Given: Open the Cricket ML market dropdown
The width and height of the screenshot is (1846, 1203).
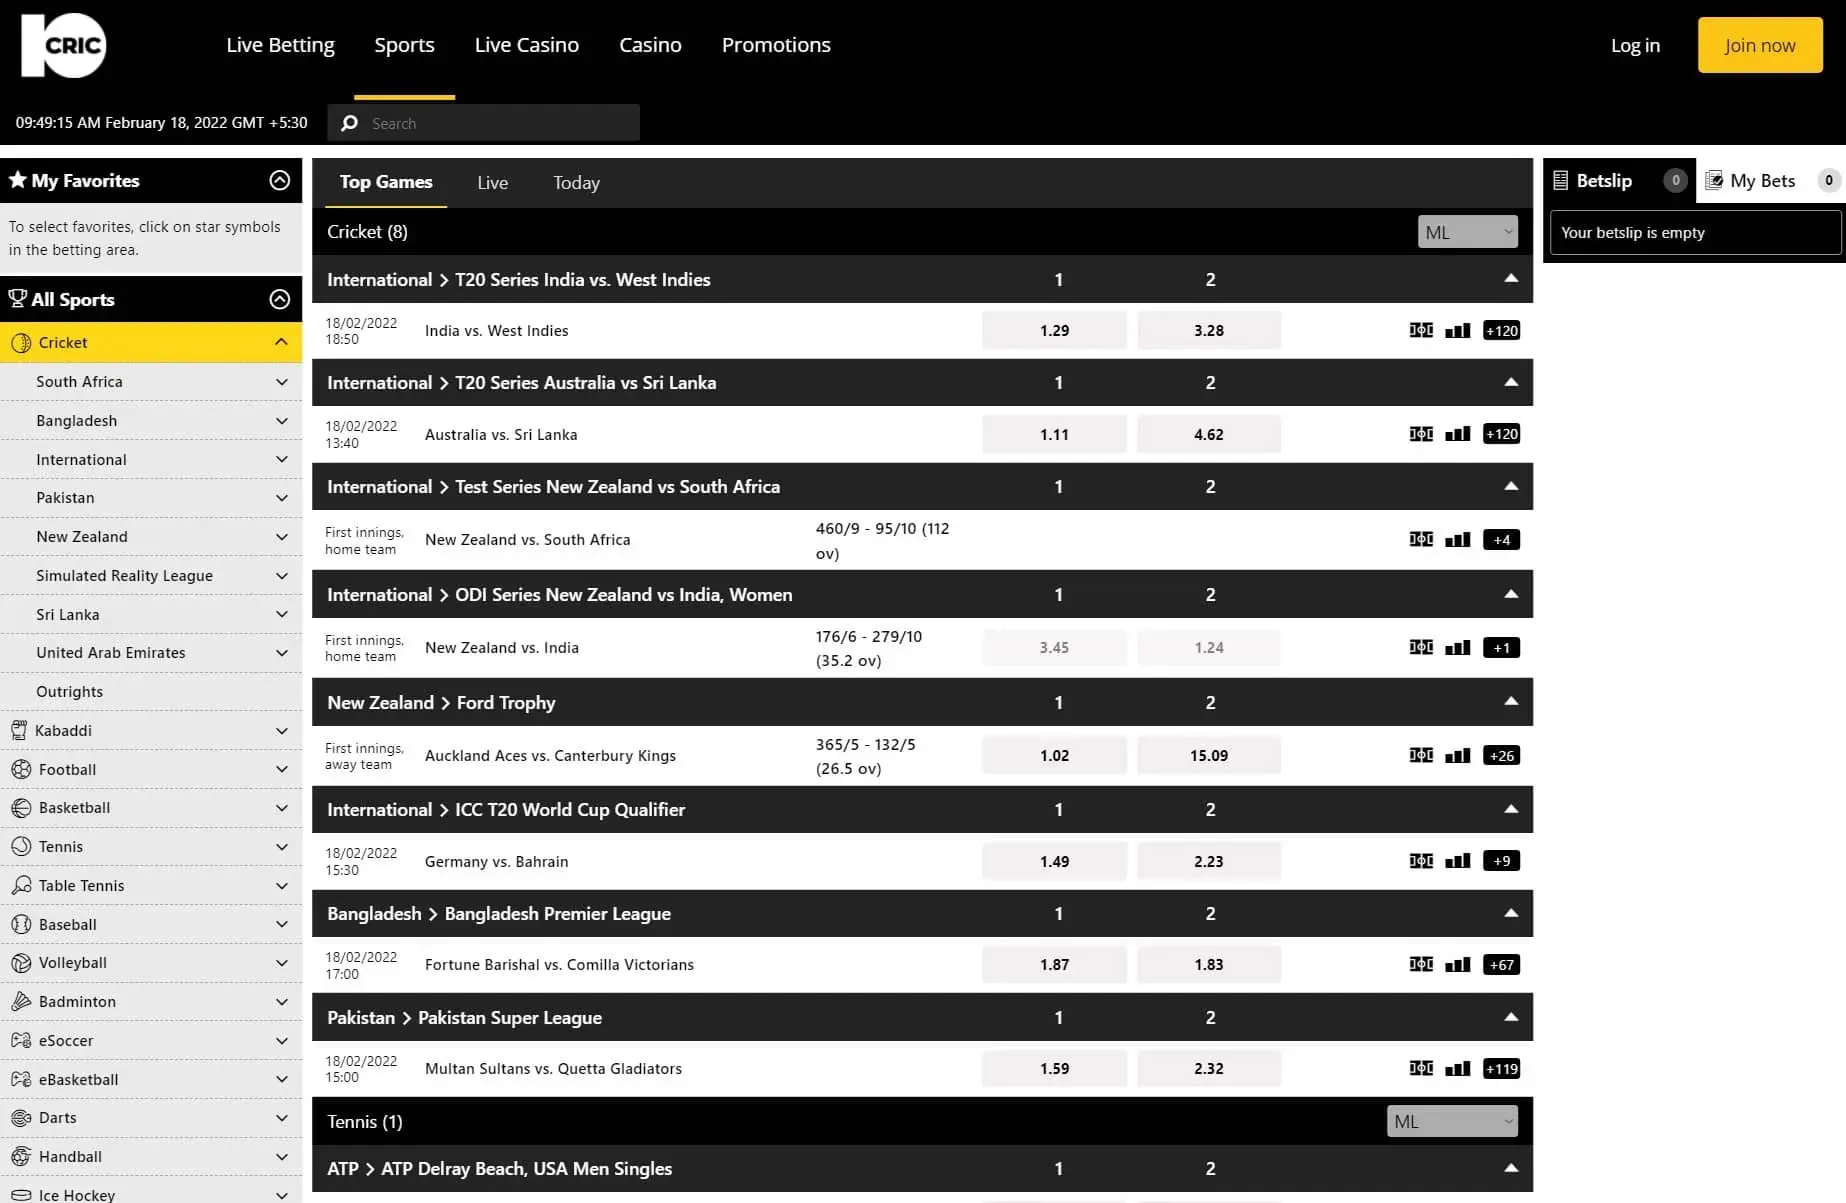Looking at the screenshot, I should coord(1466,232).
